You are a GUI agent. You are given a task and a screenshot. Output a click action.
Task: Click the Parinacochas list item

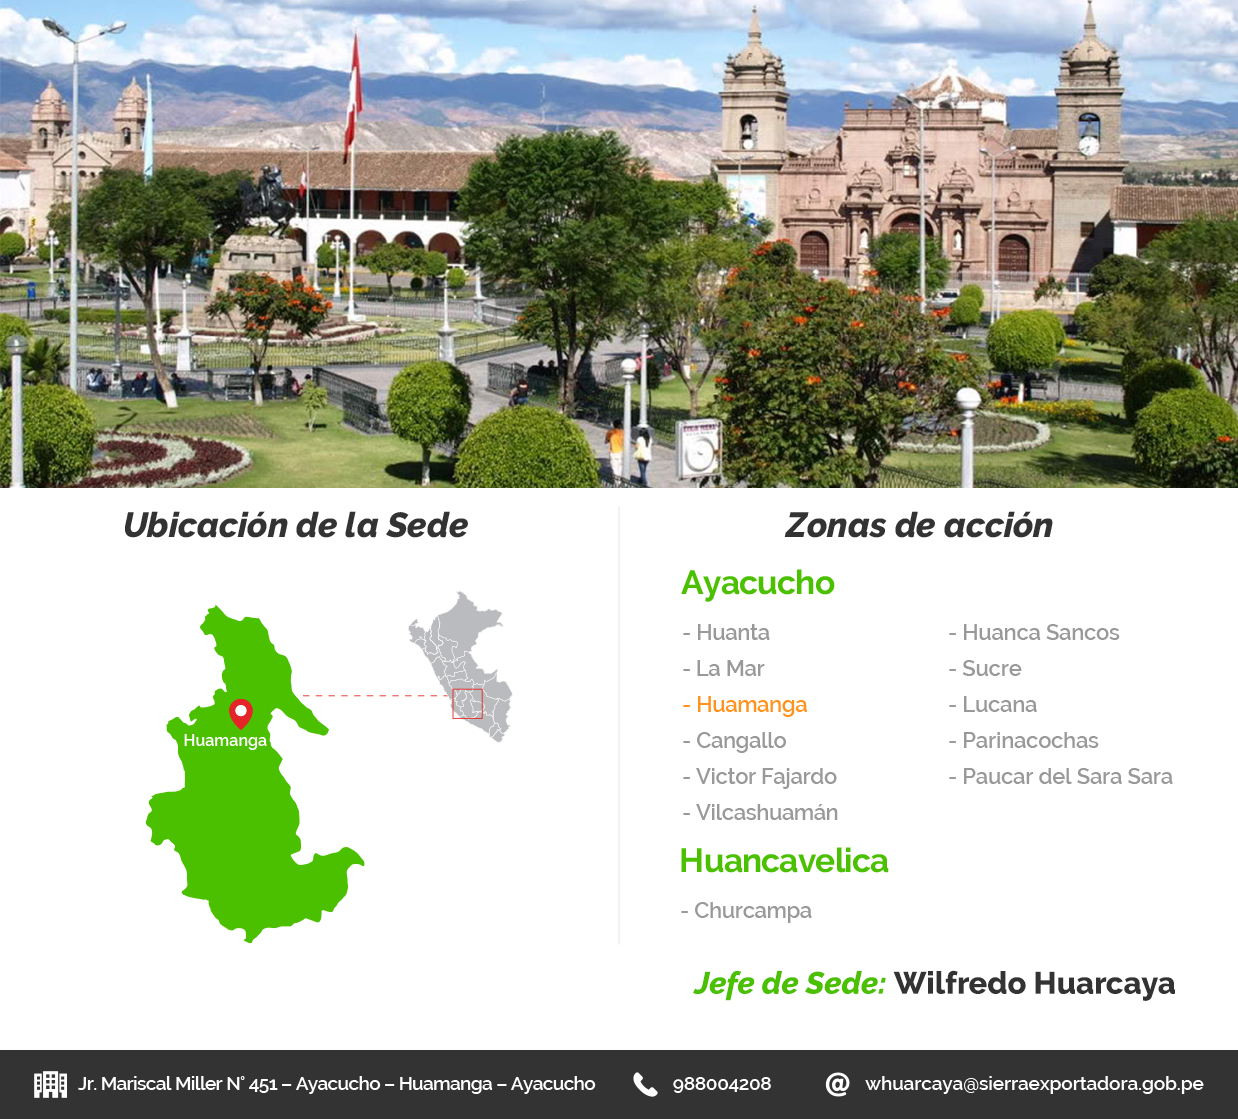point(1023,741)
